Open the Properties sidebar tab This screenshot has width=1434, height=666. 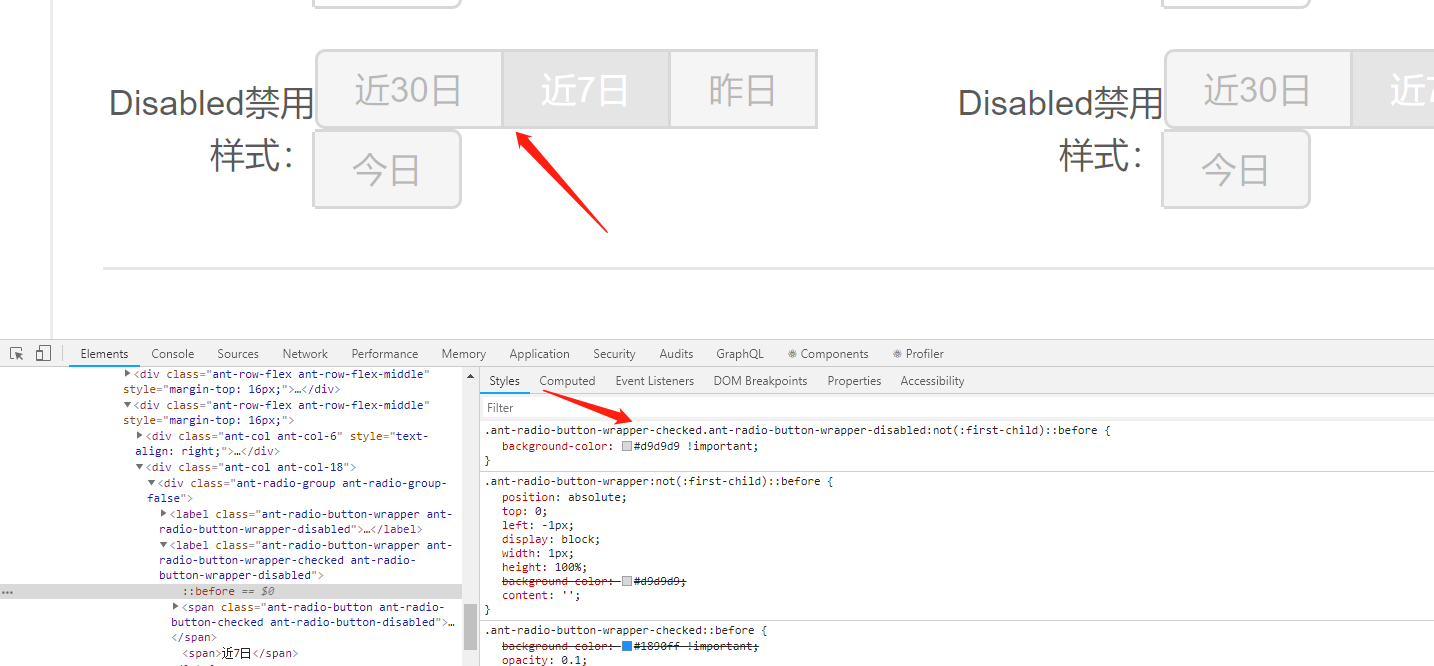tap(855, 381)
